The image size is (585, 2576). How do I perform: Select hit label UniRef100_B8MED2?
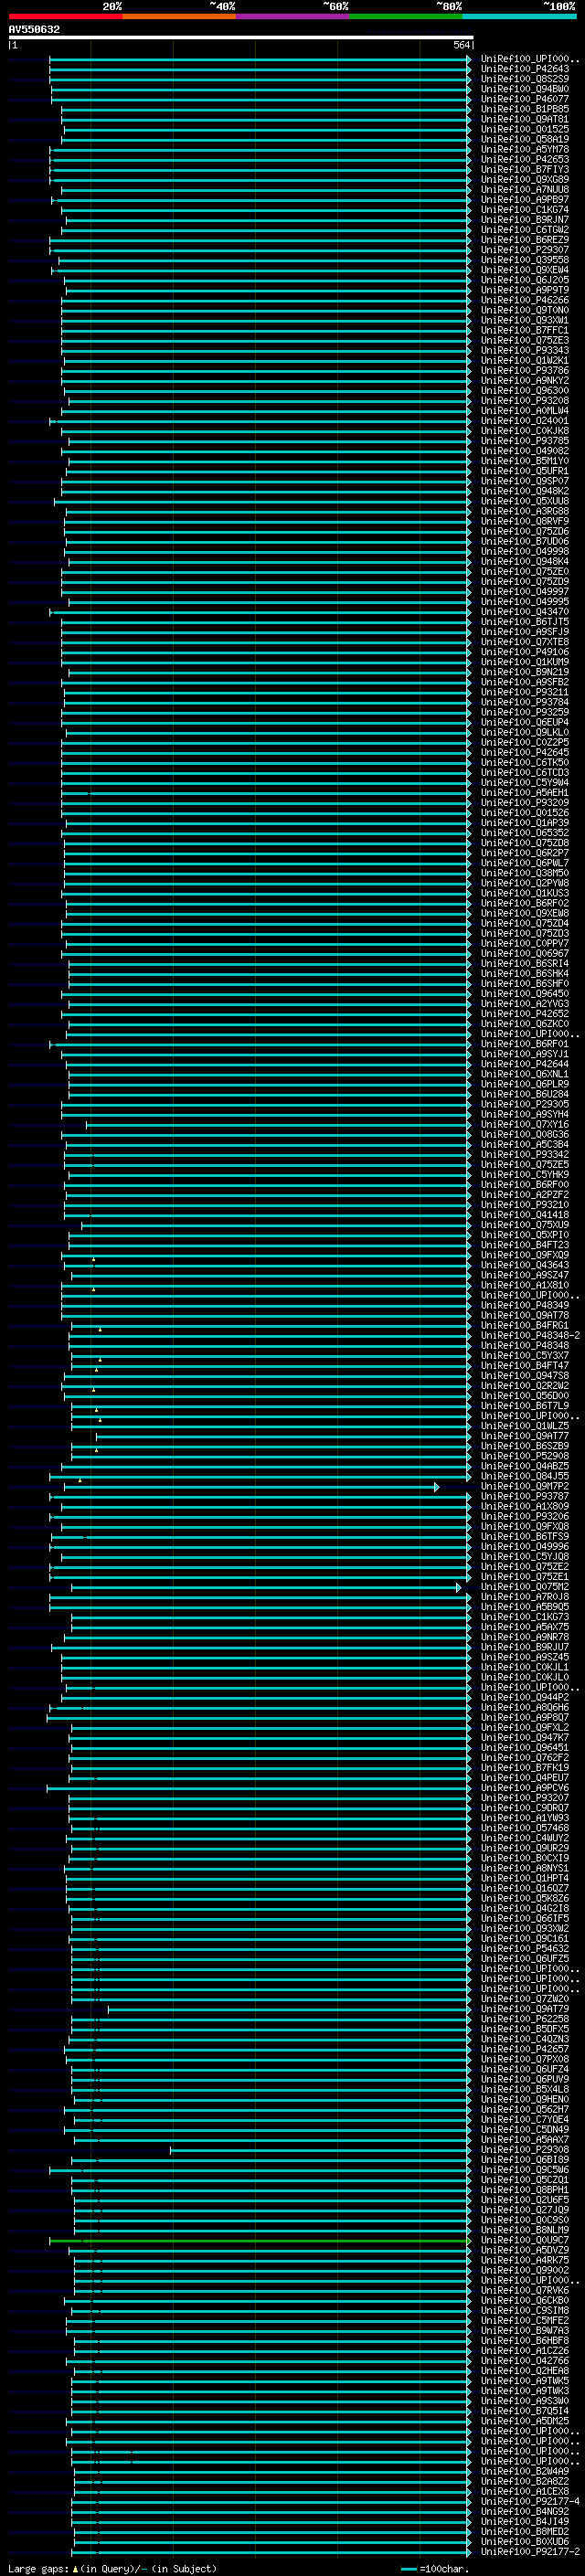525,2532
